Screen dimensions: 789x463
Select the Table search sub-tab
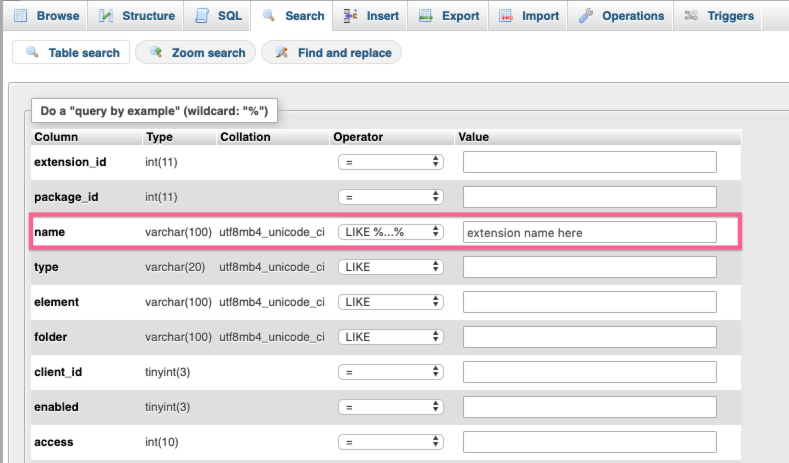pyautogui.click(x=71, y=52)
